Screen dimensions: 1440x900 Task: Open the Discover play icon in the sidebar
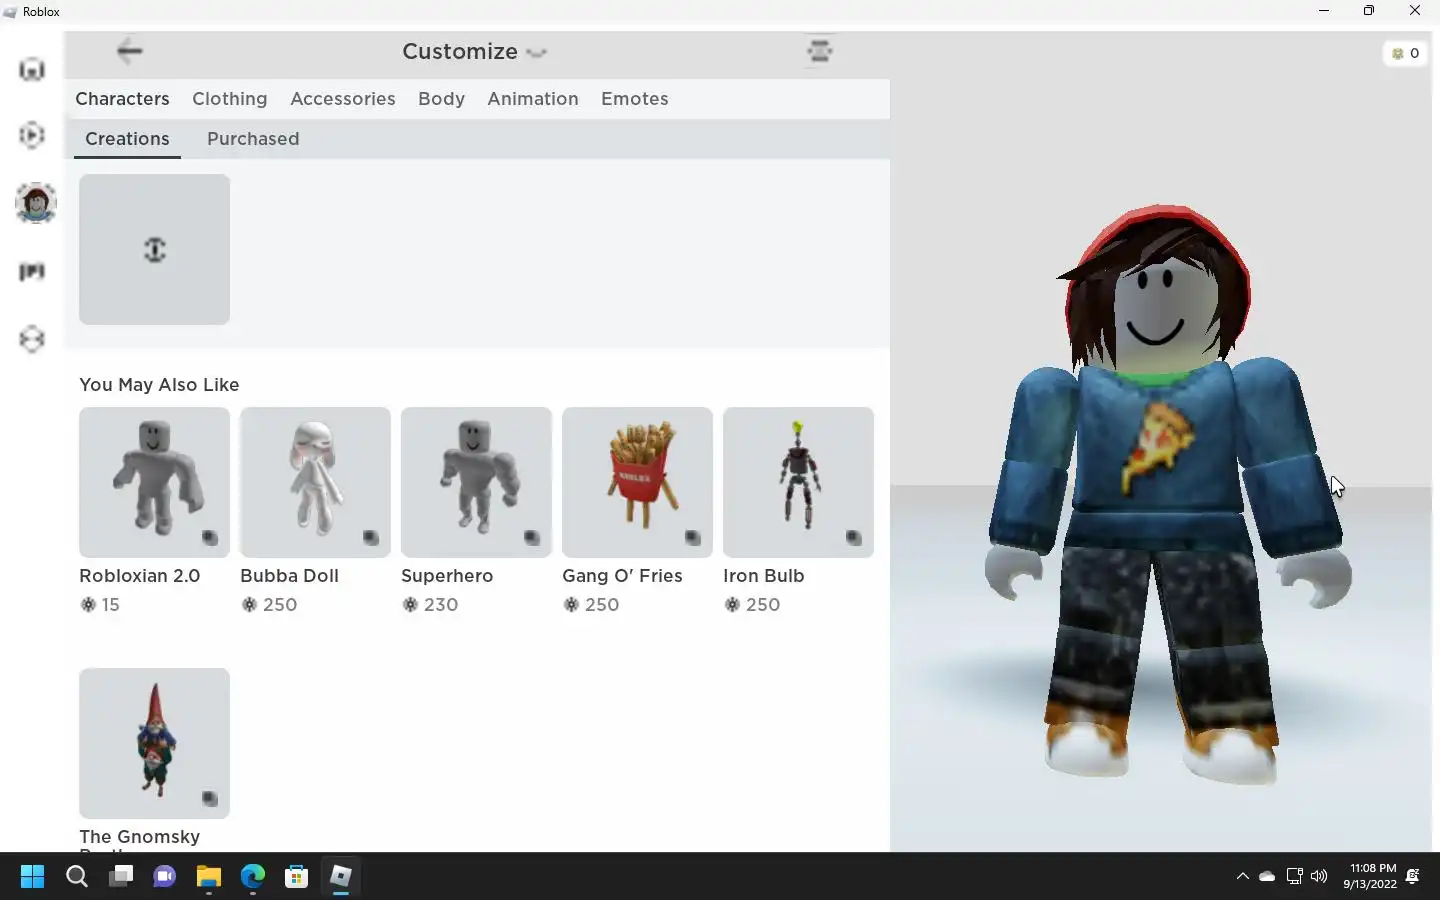(32, 135)
